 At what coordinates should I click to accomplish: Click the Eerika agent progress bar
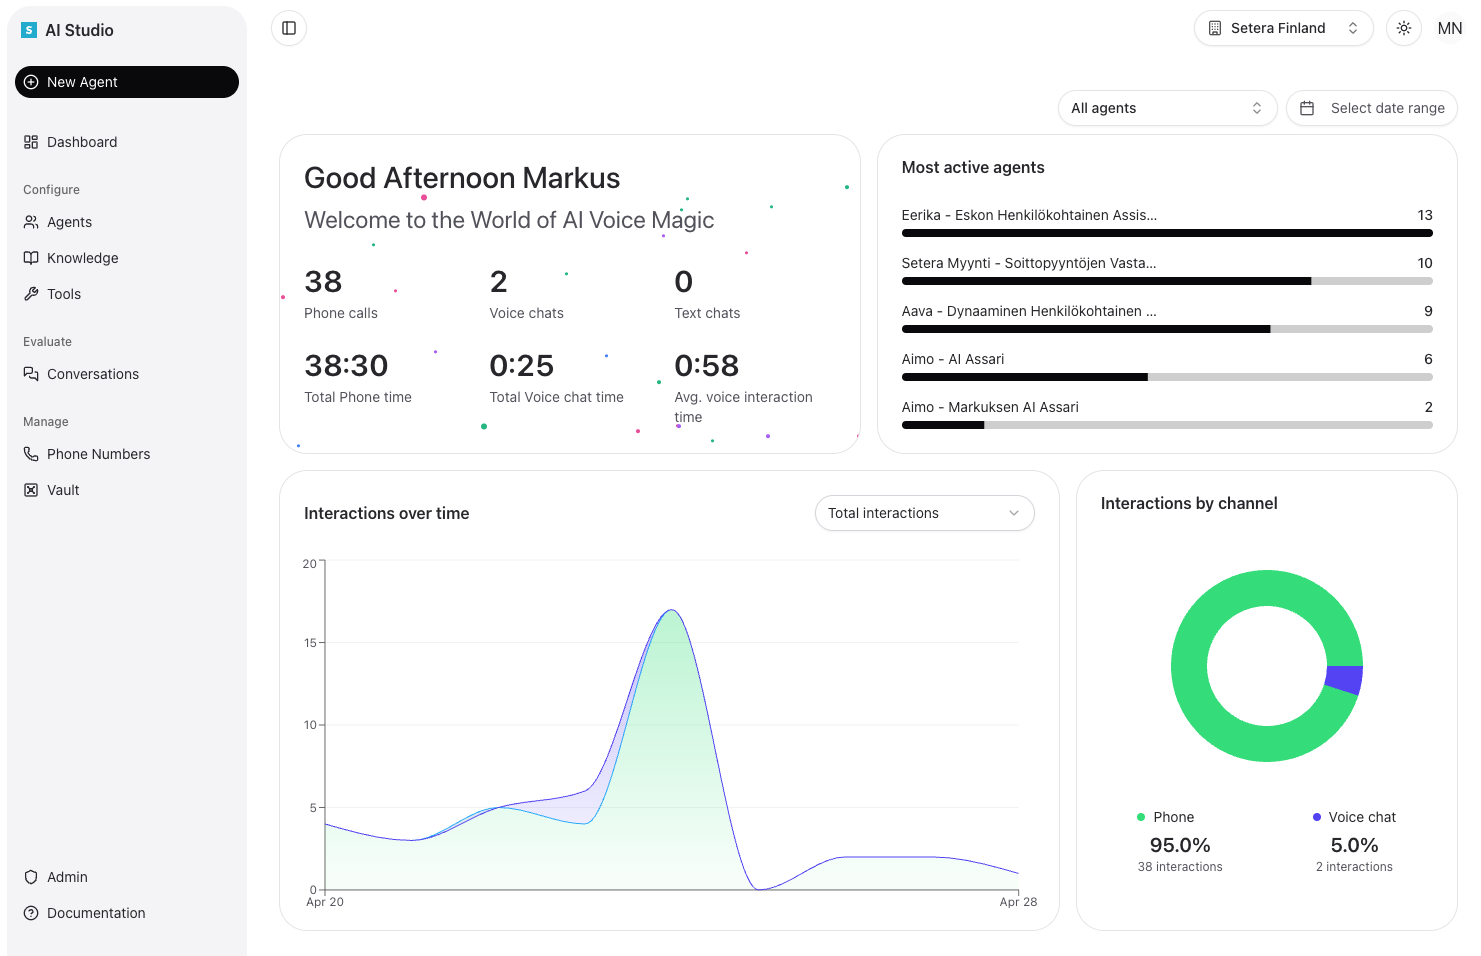[1166, 233]
